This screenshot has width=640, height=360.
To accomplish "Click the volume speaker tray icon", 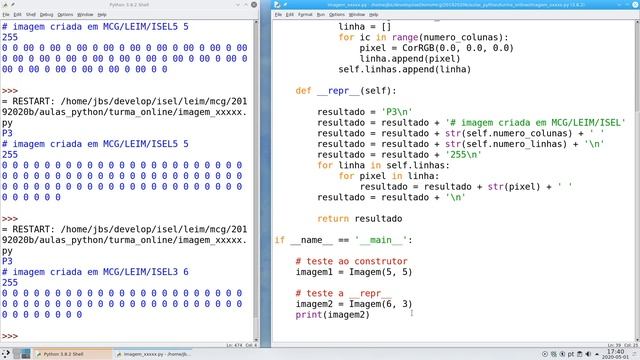I will pyautogui.click(x=588, y=354).
